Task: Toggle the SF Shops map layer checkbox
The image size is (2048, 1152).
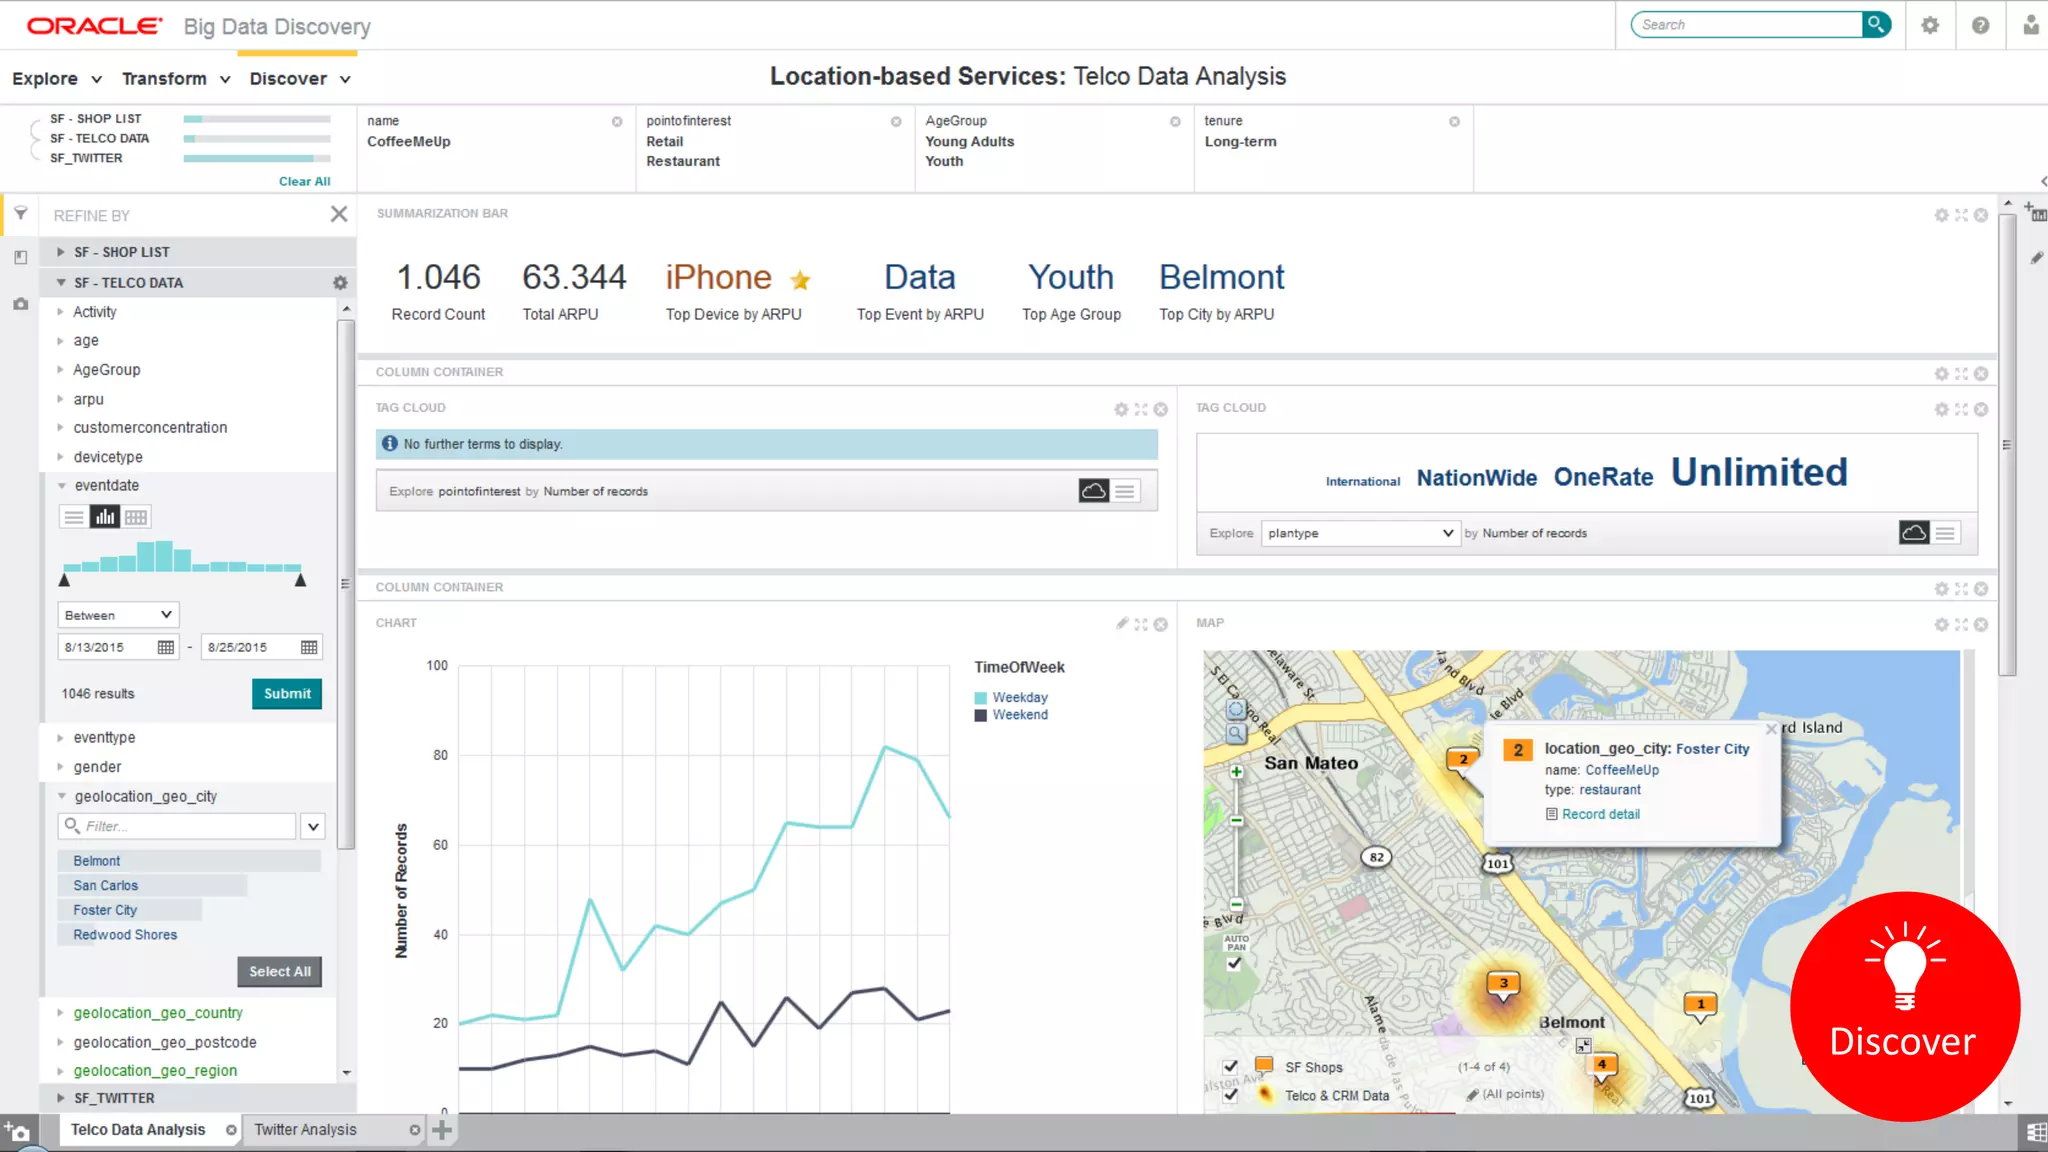Action: coord(1230,1066)
